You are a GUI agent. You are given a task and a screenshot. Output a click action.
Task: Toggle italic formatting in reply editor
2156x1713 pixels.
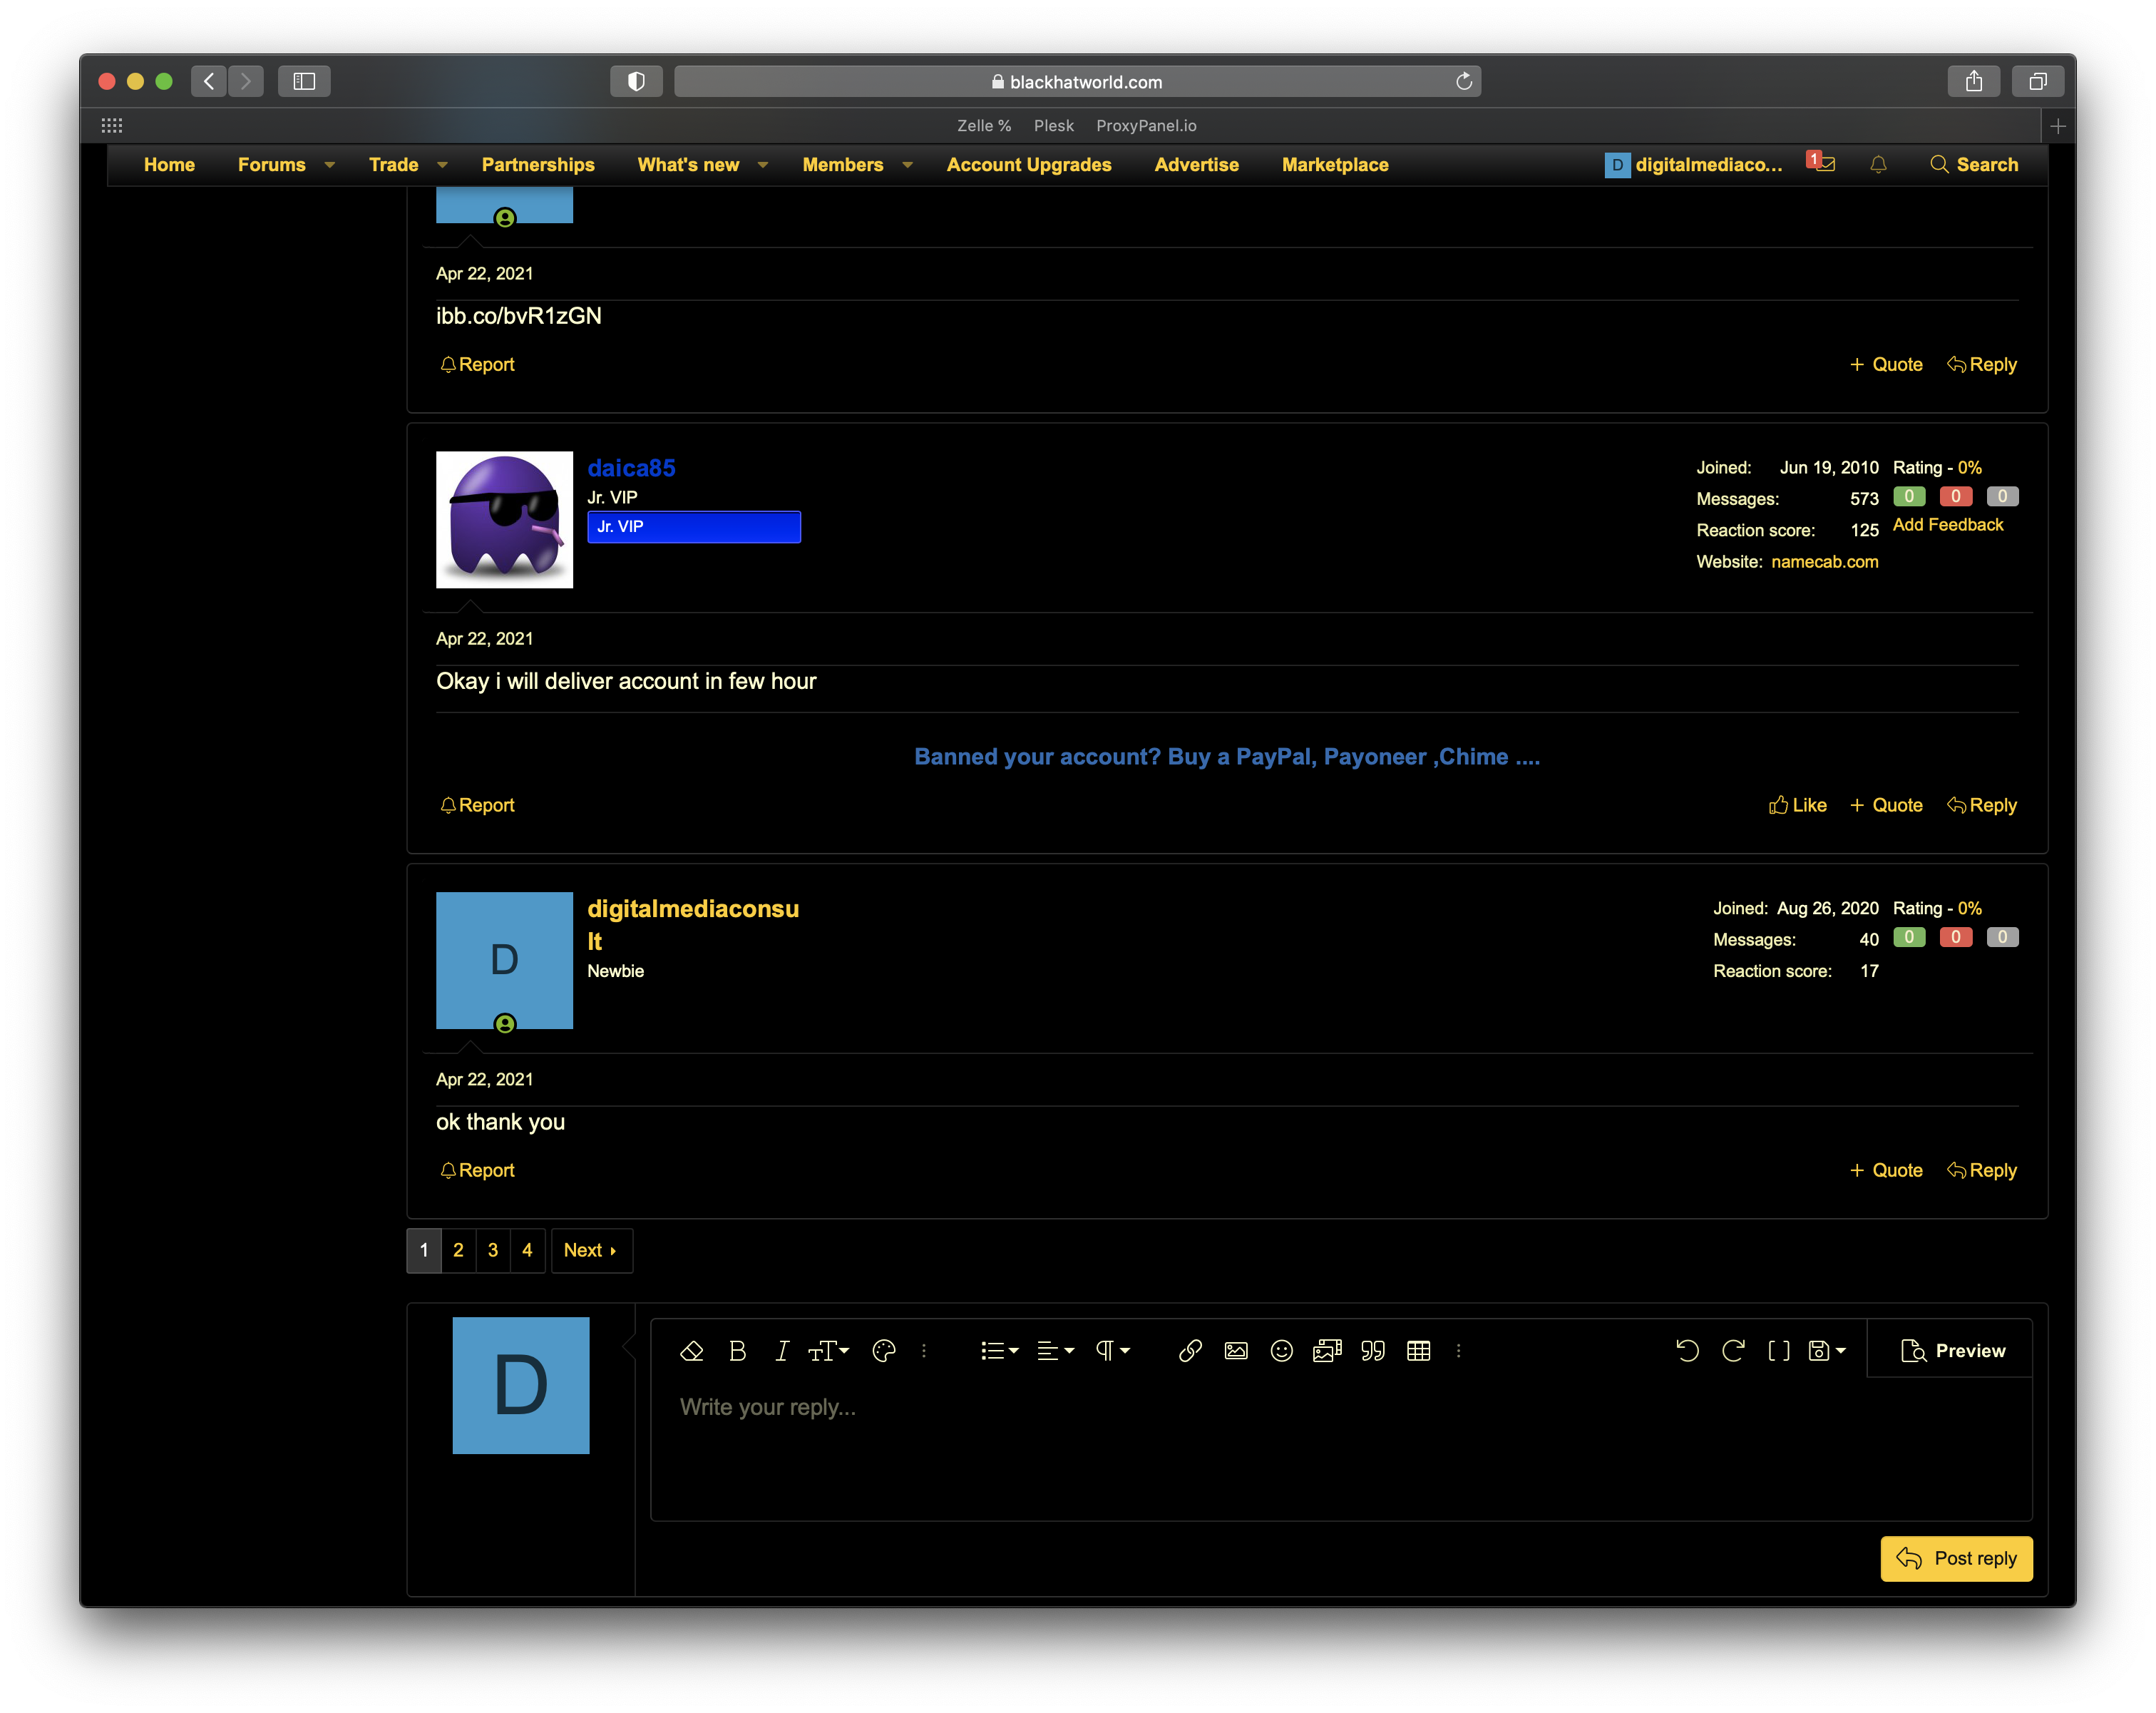pyautogui.click(x=782, y=1351)
